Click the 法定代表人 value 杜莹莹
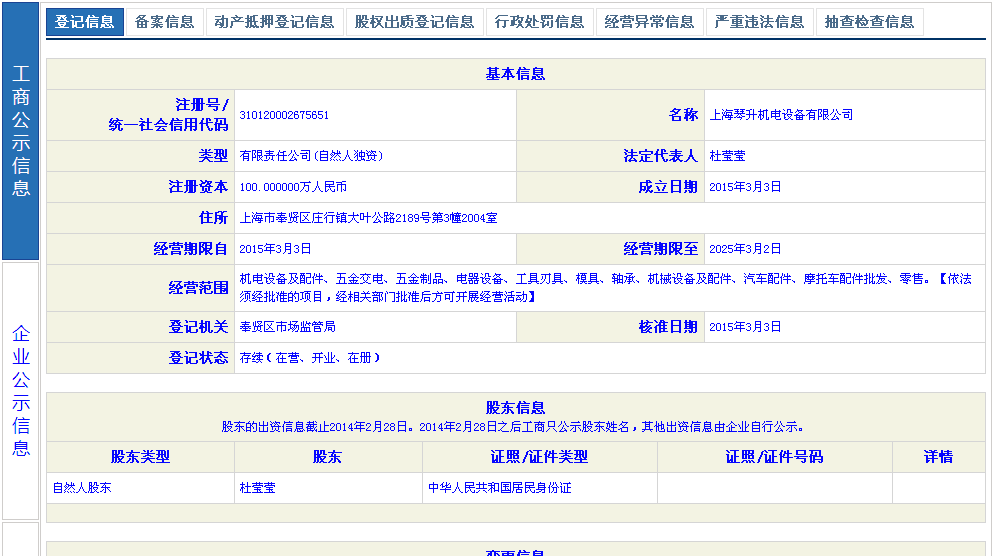This screenshot has height=556, width=993. (x=727, y=156)
